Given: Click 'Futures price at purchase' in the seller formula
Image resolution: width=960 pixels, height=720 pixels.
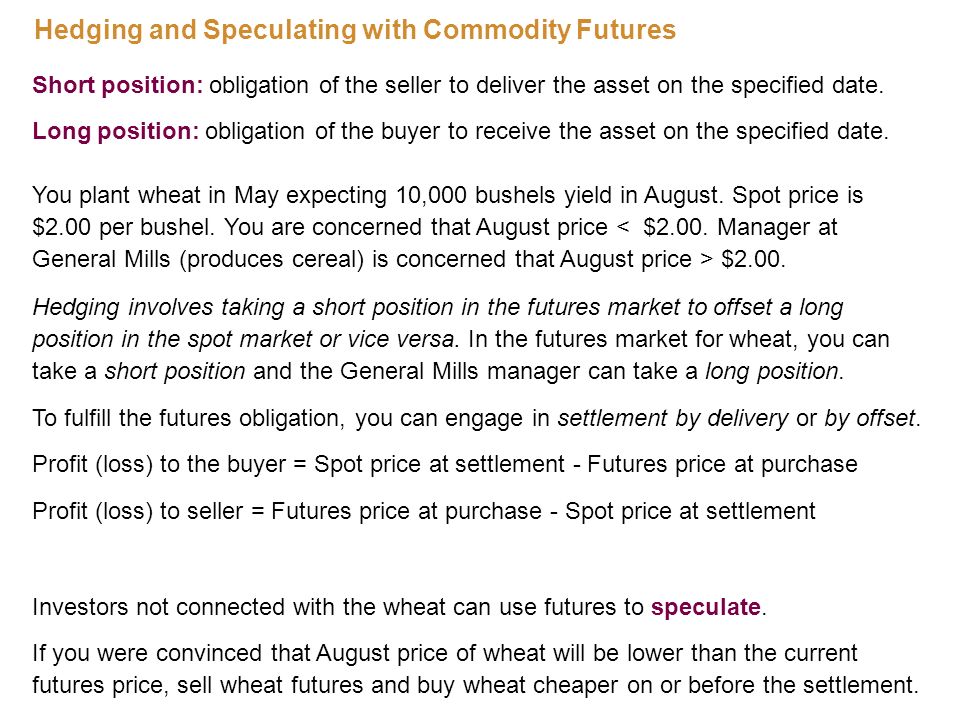Looking at the screenshot, I should click(407, 511).
